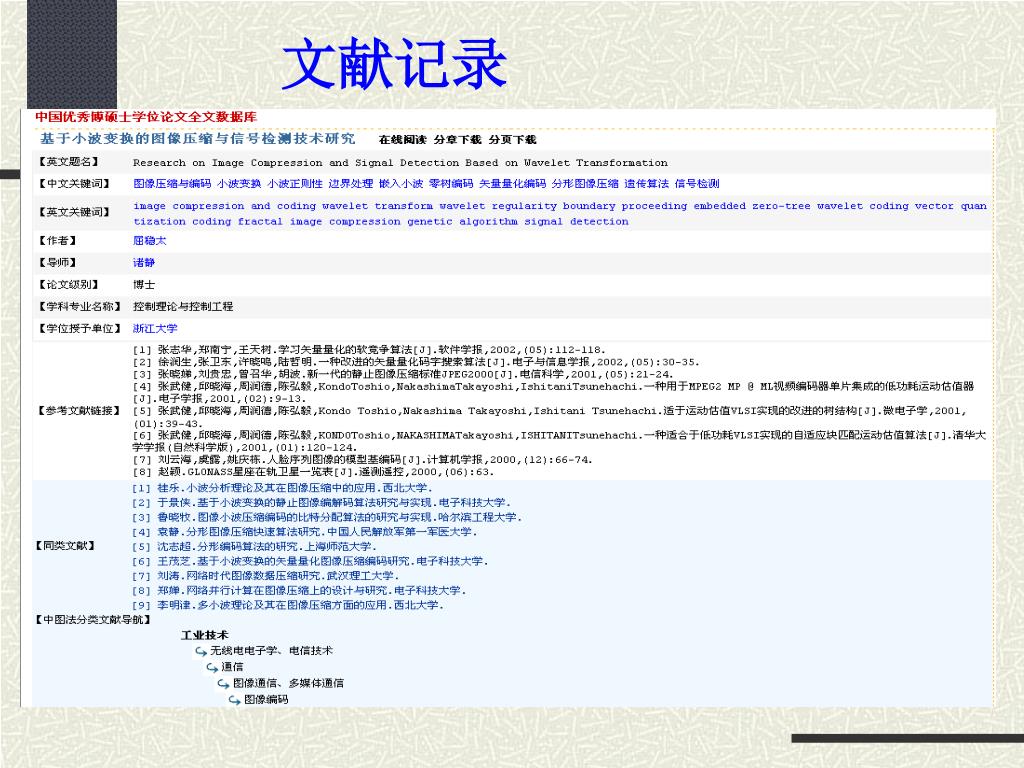Click the English keyword 'wavelet regularity'

click(x=498, y=206)
